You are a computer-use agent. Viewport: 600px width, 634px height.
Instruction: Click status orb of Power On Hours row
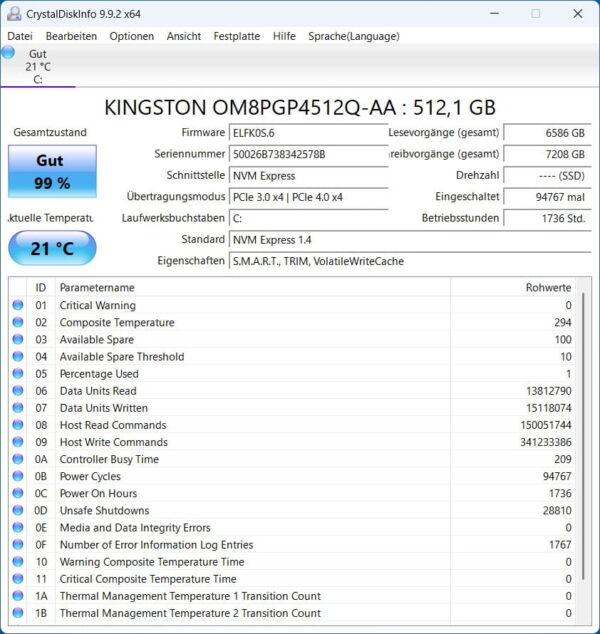[x=18, y=493]
